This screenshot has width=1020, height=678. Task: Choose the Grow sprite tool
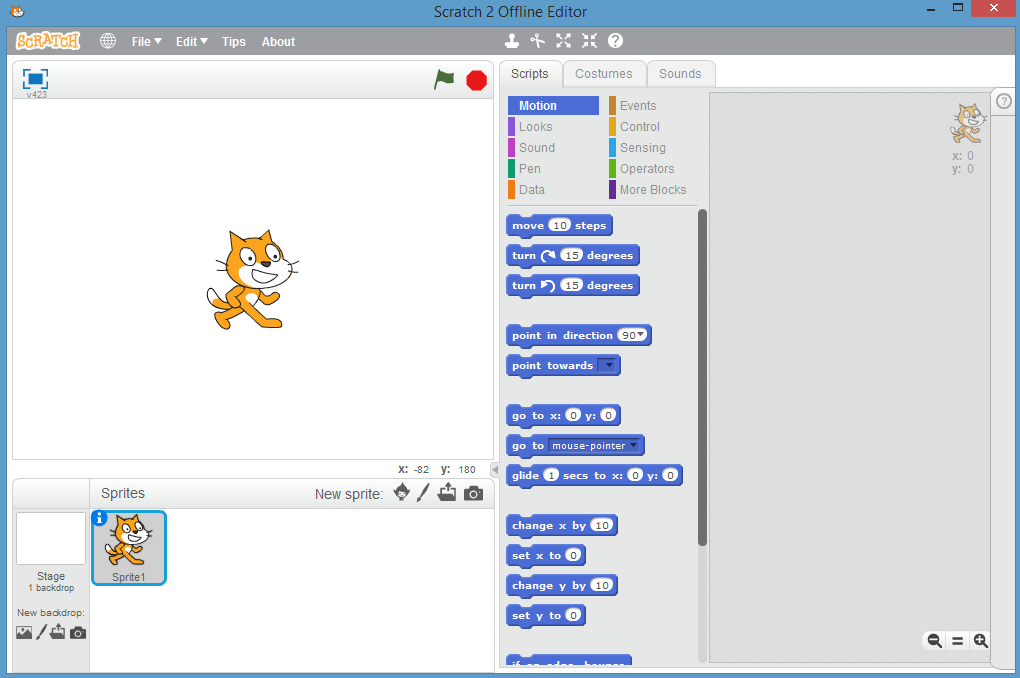pyautogui.click(x=564, y=41)
